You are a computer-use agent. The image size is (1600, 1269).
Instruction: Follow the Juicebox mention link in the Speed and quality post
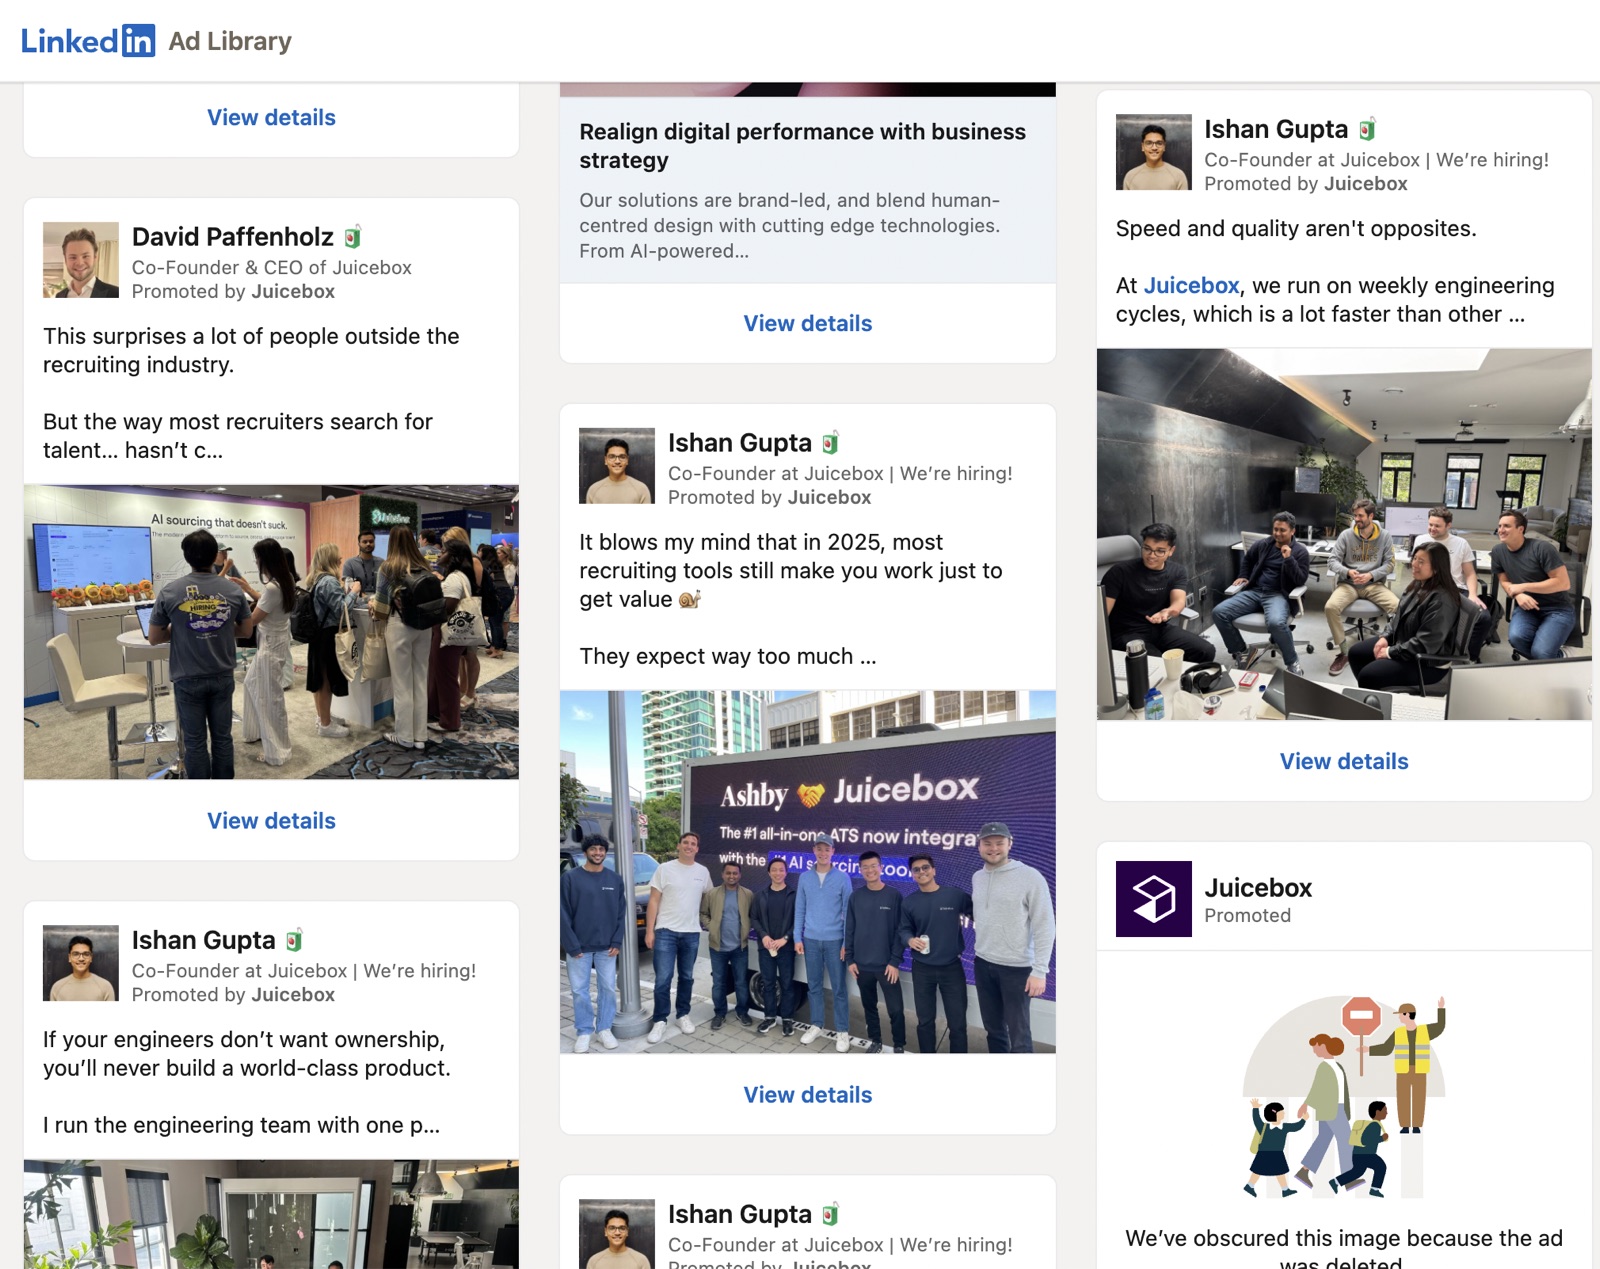point(1191,286)
